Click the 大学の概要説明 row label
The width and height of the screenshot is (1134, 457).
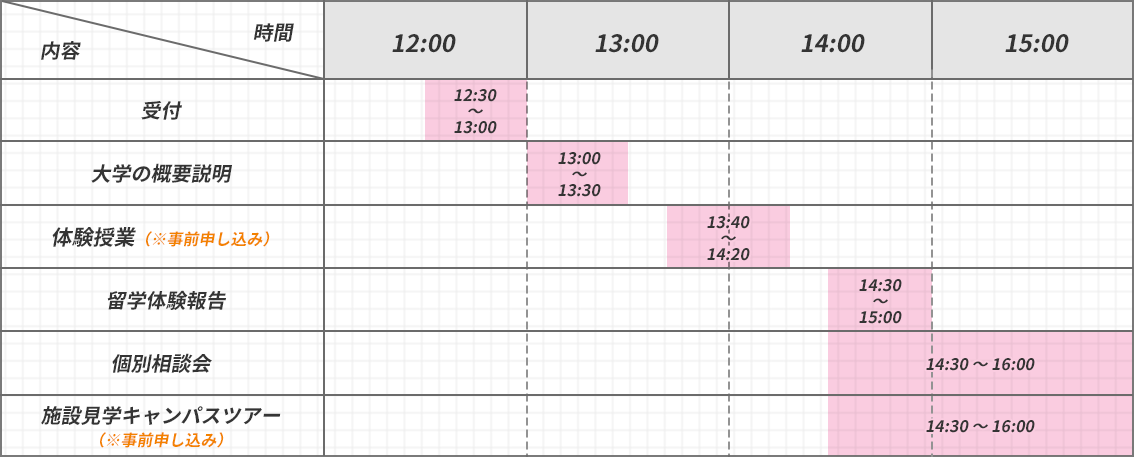pos(161,174)
